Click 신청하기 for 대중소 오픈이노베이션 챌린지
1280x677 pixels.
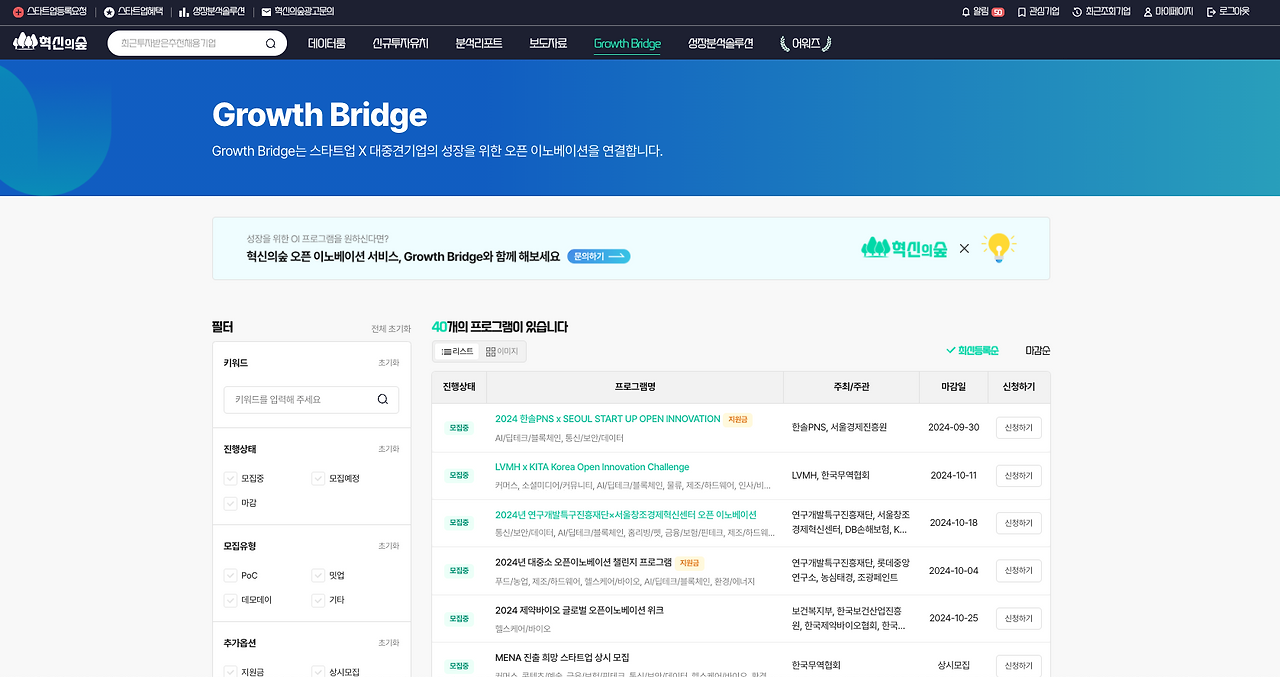[1019, 571]
